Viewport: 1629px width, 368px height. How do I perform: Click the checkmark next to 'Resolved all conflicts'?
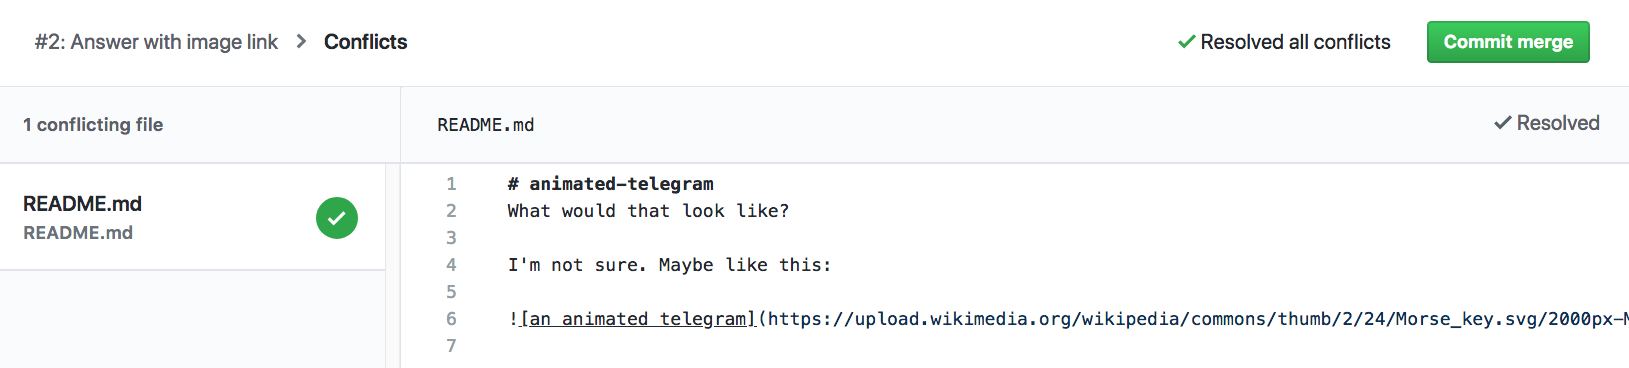pyautogui.click(x=1187, y=42)
